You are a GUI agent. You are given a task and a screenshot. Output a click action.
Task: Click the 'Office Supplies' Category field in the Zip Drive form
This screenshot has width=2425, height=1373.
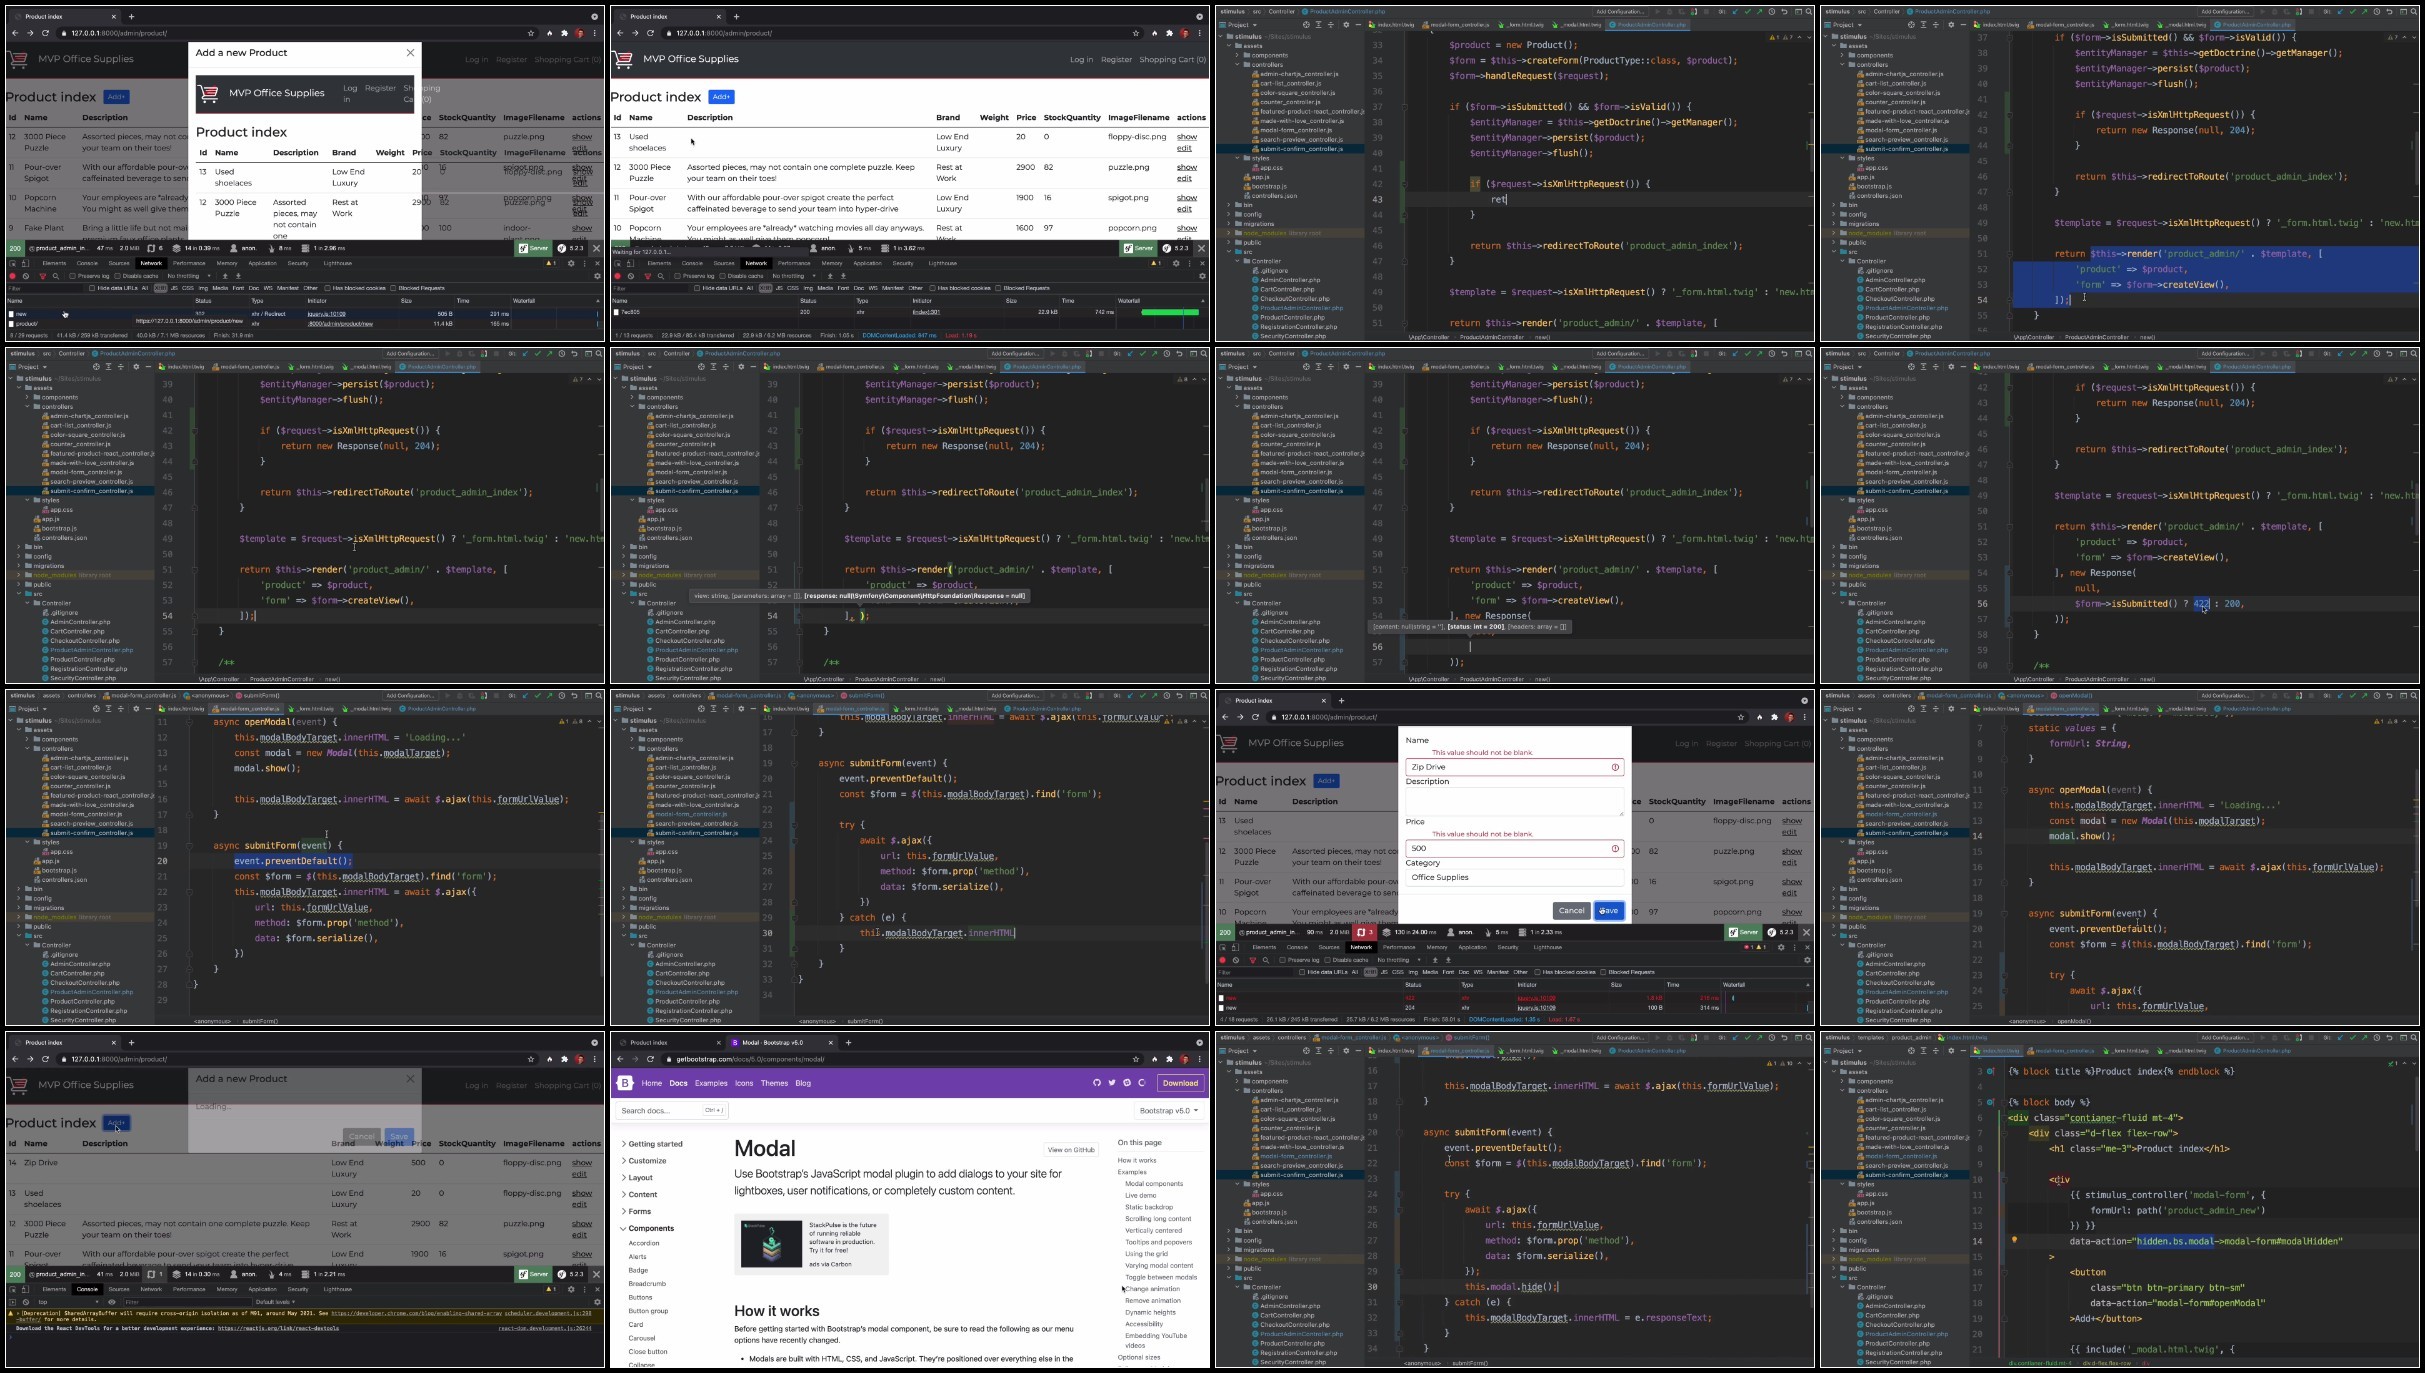click(x=1514, y=878)
